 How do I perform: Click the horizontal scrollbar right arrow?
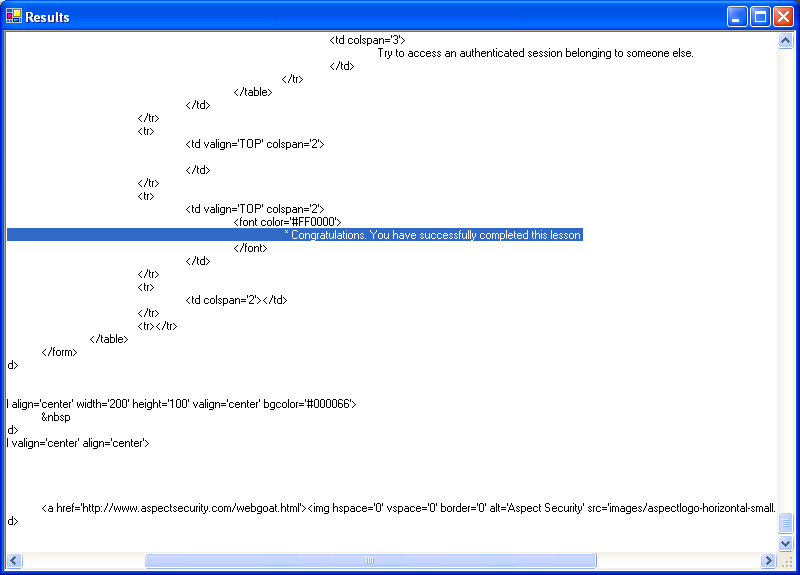pos(769,561)
